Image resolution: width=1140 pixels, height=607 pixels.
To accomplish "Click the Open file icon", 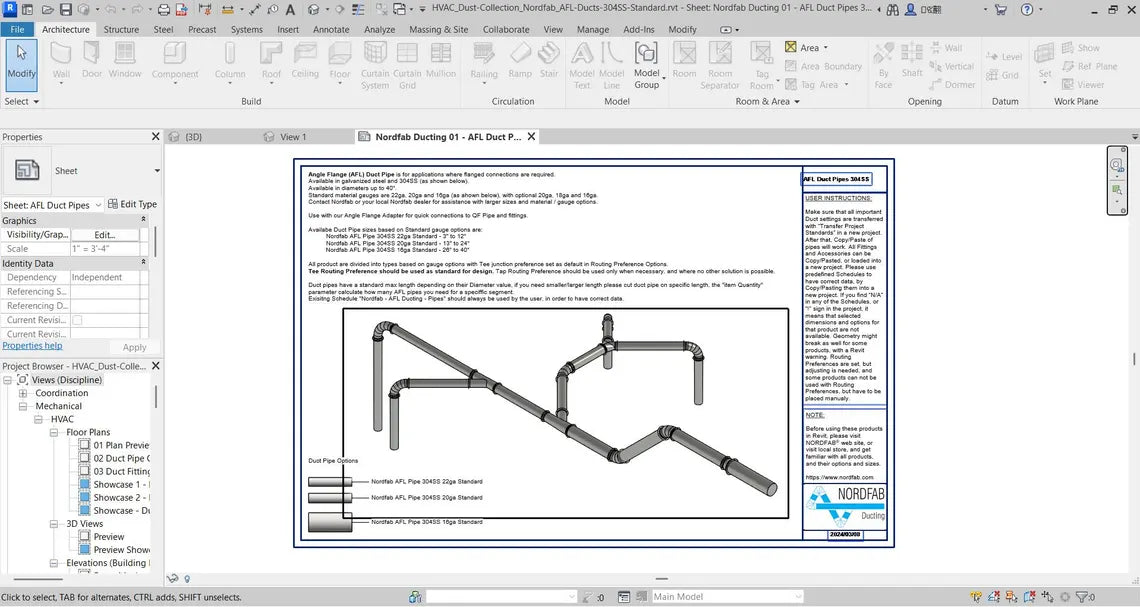I will [x=47, y=9].
